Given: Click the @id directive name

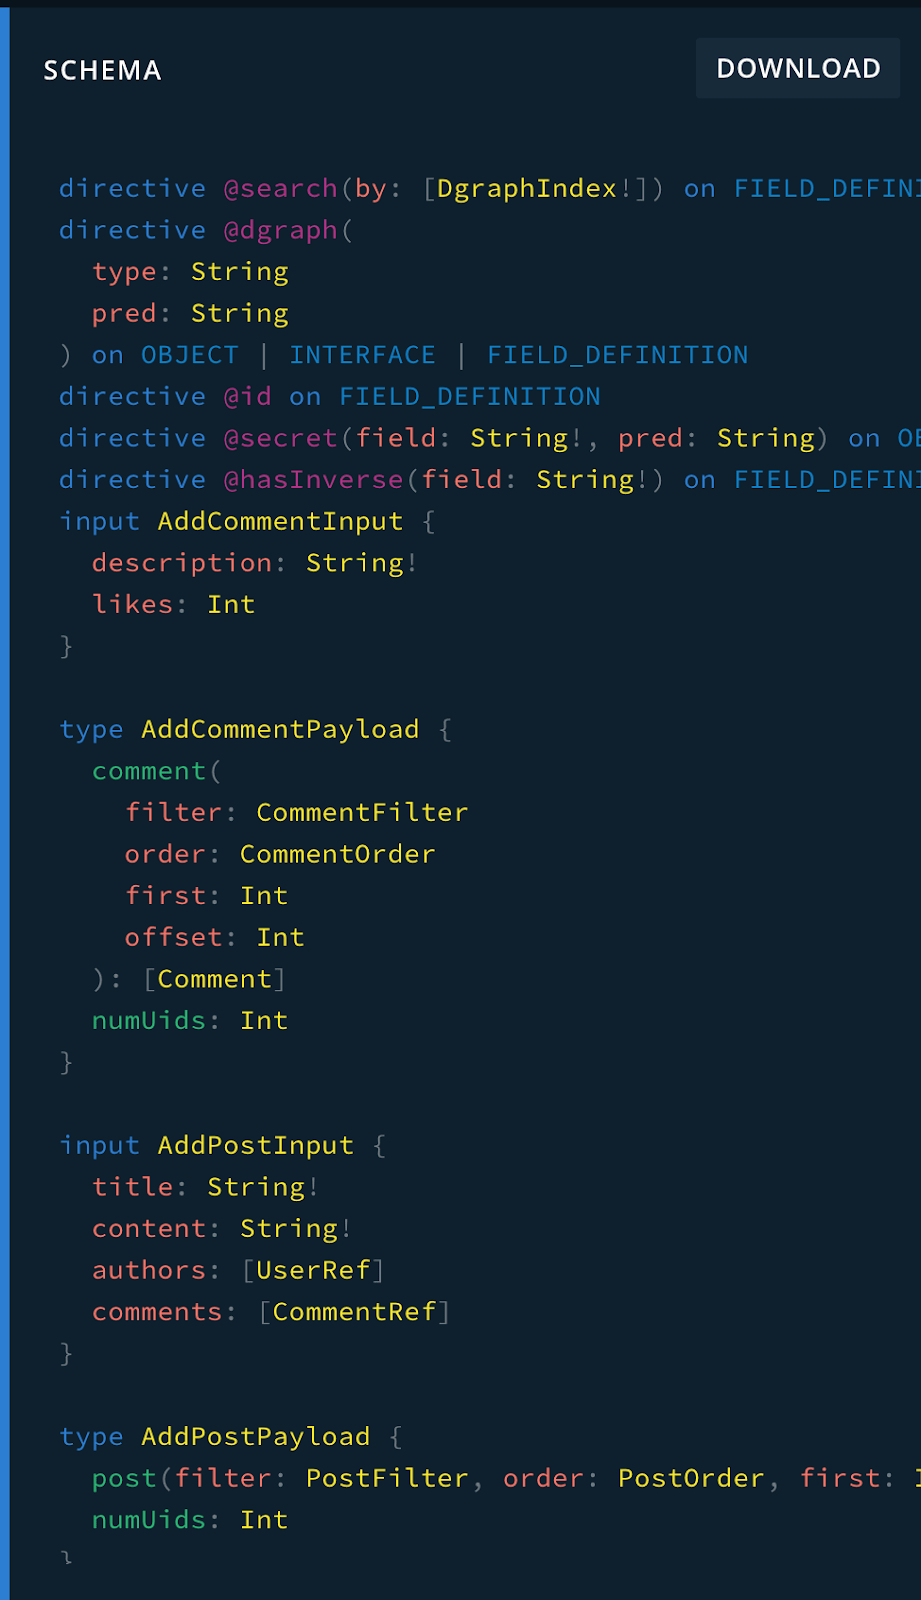Looking at the screenshot, I should (x=248, y=396).
